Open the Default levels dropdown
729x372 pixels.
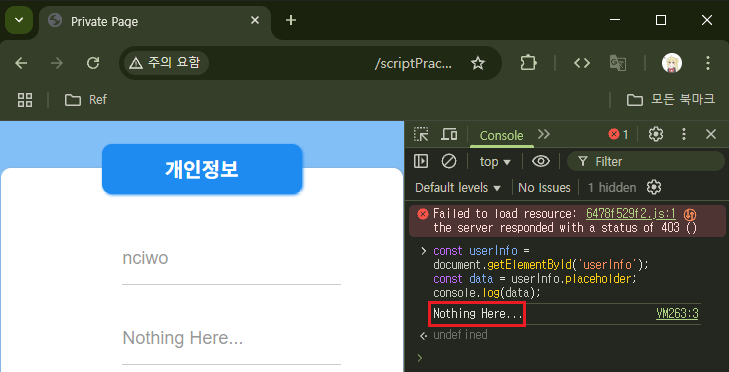(458, 187)
